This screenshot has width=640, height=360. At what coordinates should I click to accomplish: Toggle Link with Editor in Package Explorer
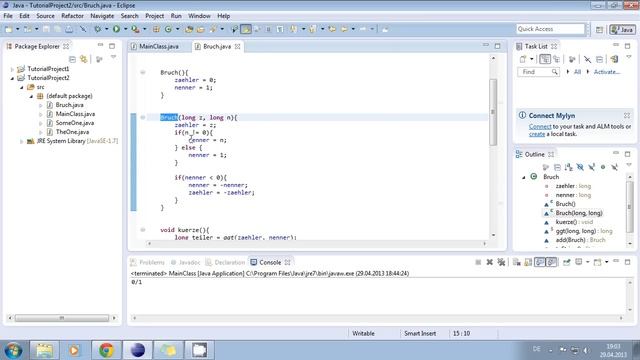click(84, 59)
